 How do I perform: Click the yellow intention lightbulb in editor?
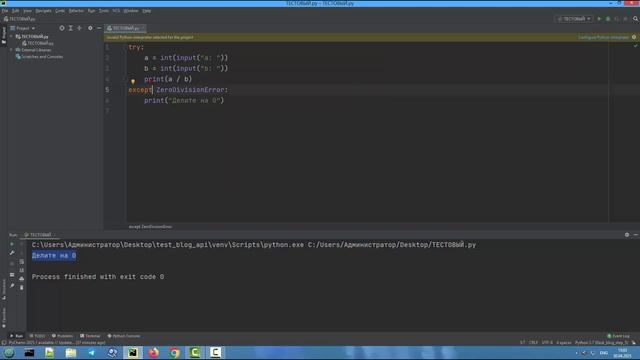[x=133, y=81]
